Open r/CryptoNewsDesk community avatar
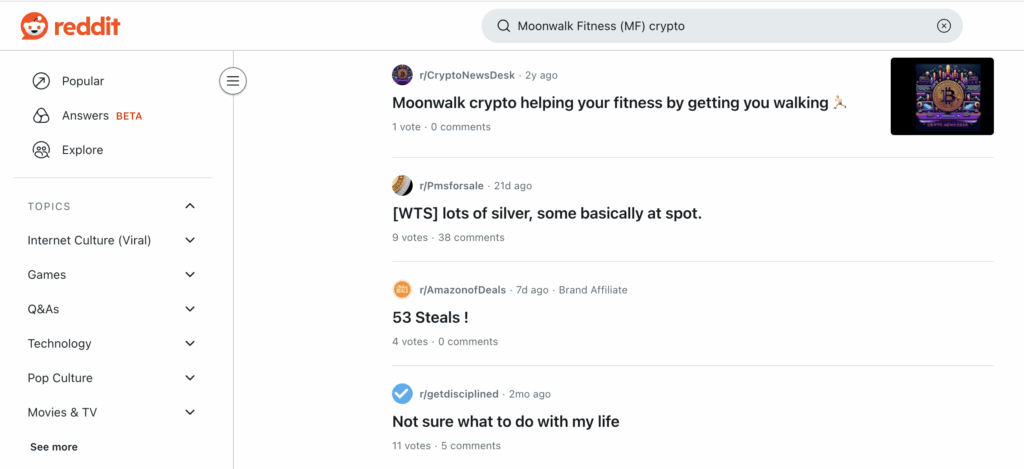The width and height of the screenshot is (1024, 469). pos(402,75)
